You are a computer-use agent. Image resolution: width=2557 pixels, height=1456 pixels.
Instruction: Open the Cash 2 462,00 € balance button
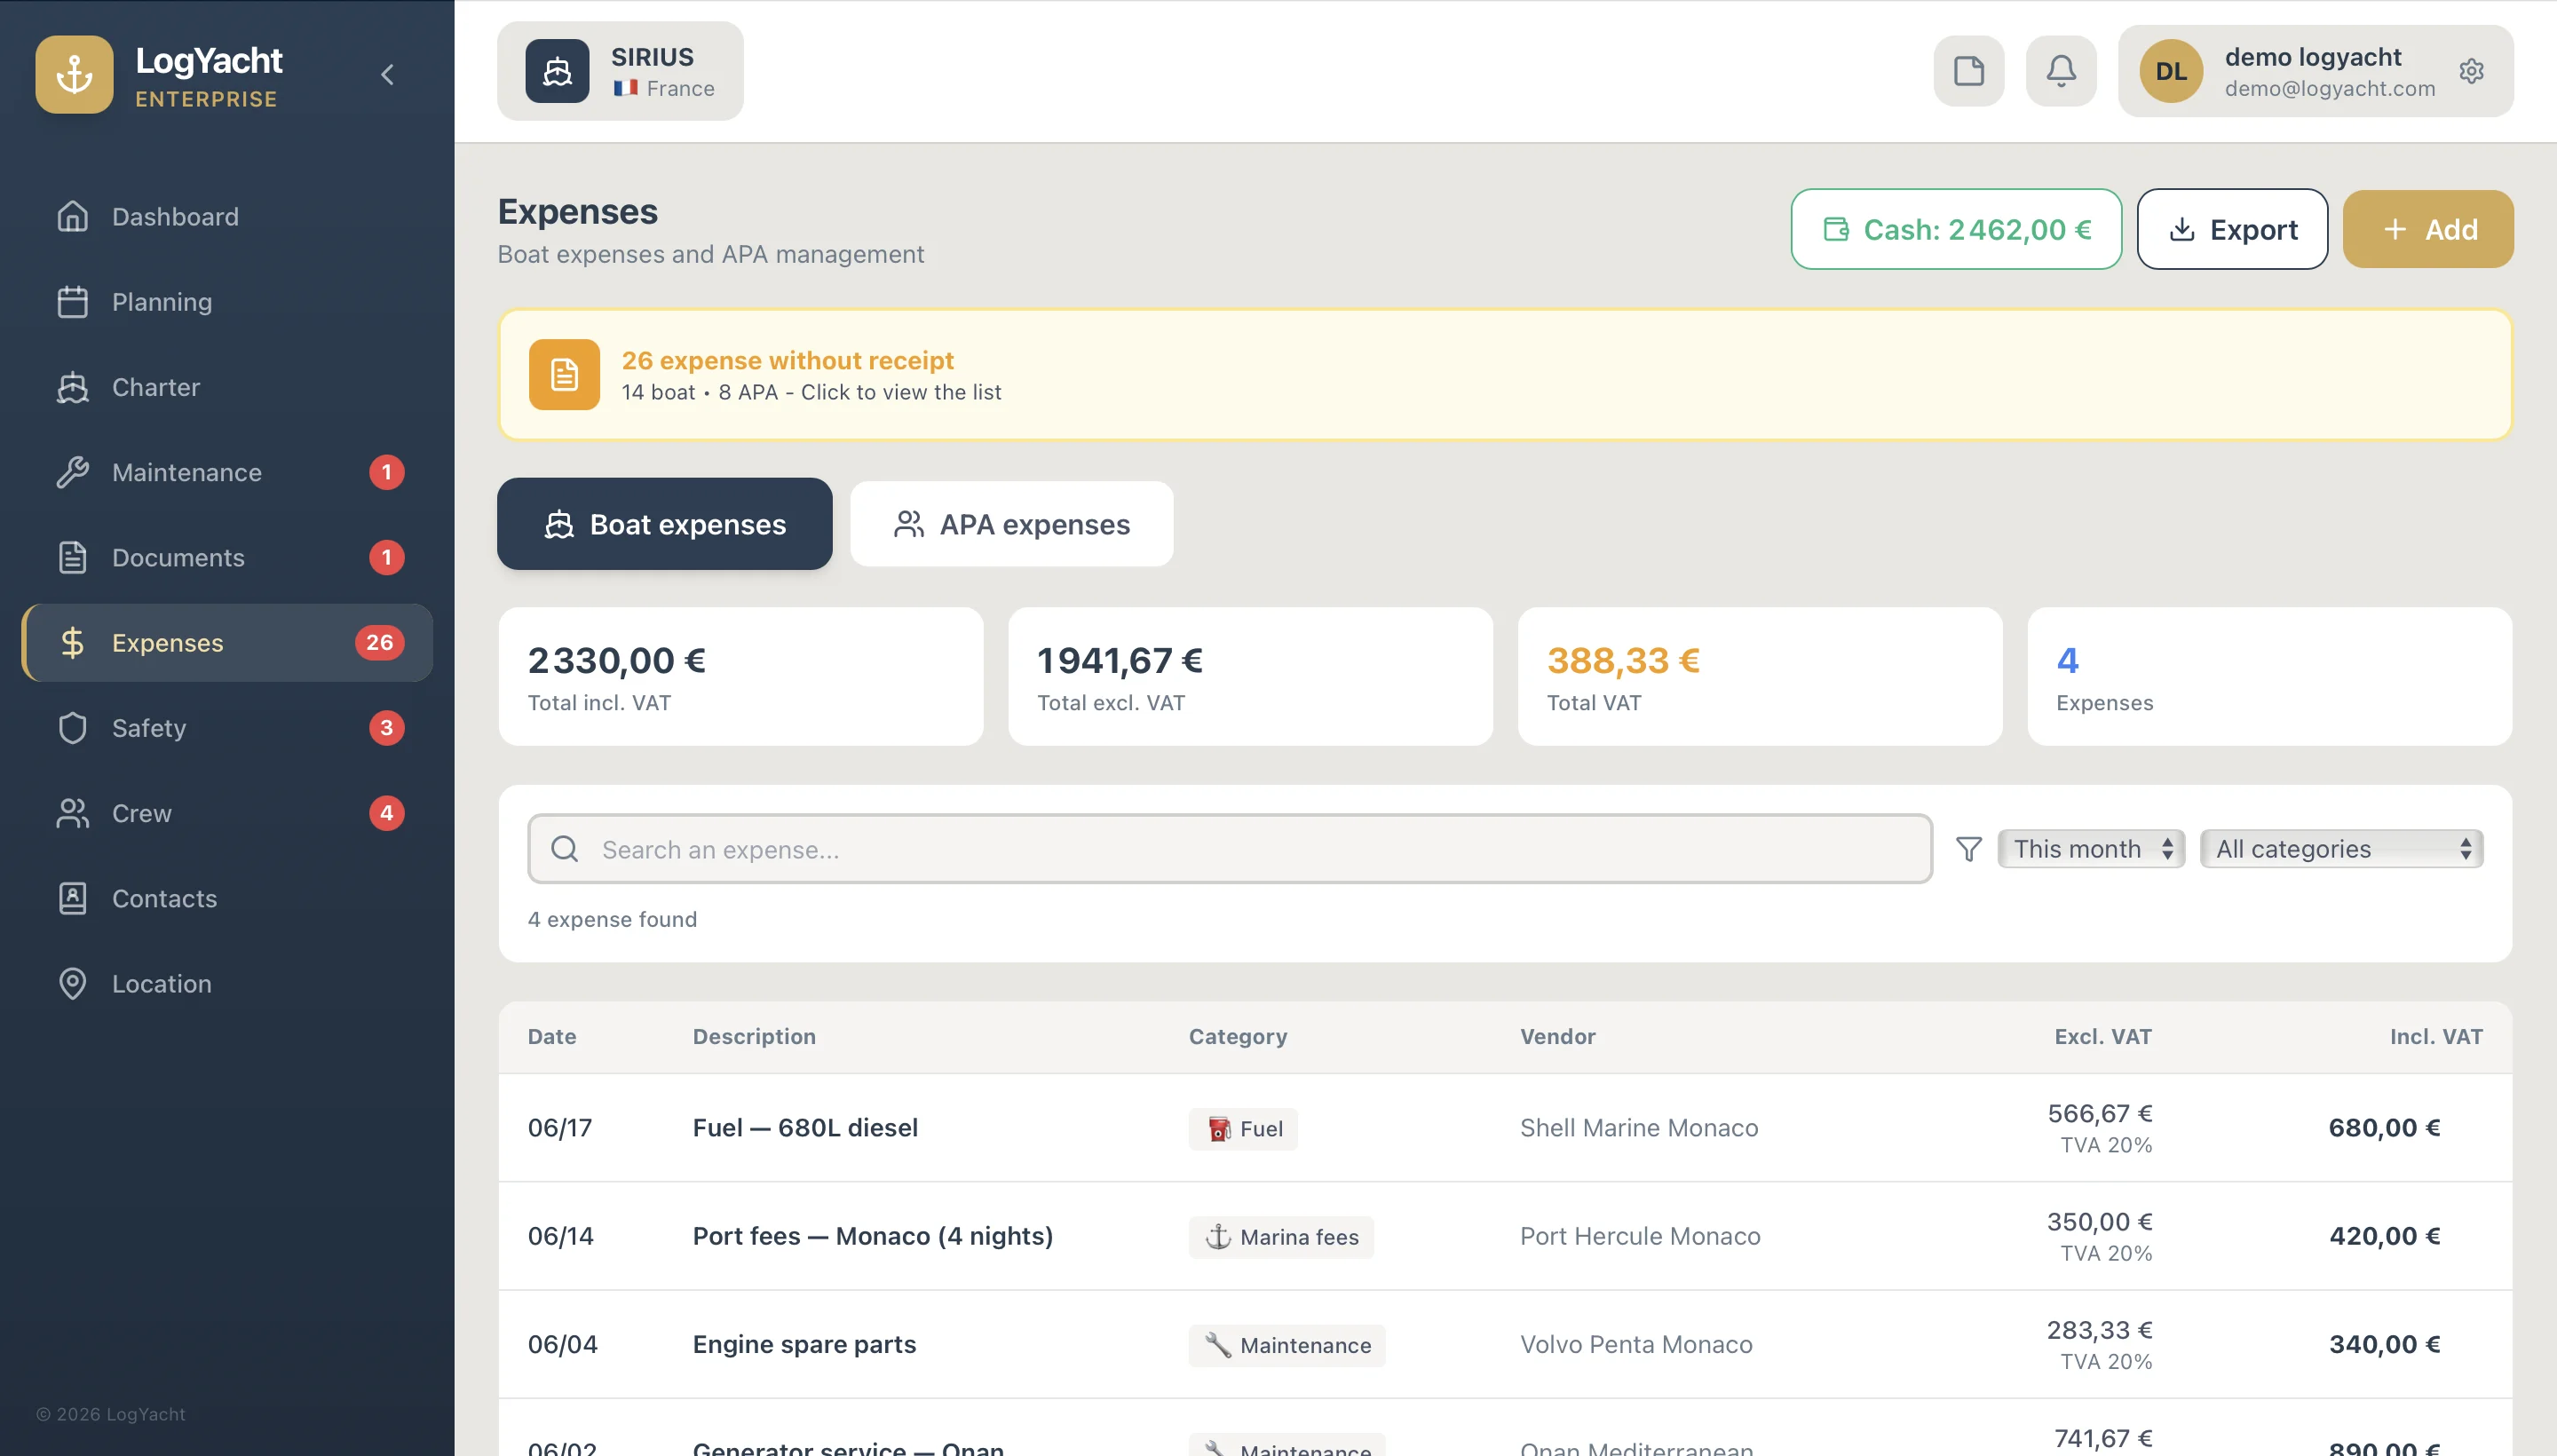click(1956, 229)
